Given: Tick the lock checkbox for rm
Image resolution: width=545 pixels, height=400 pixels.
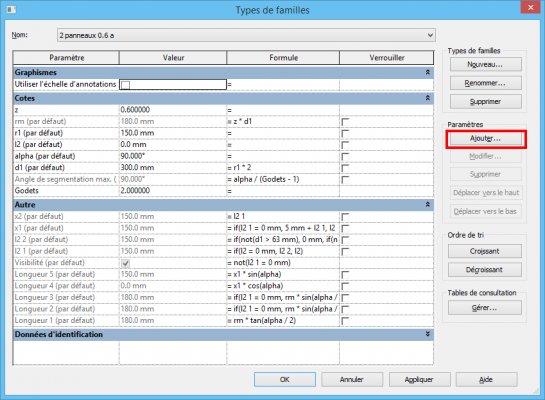Looking at the screenshot, I should point(345,122).
